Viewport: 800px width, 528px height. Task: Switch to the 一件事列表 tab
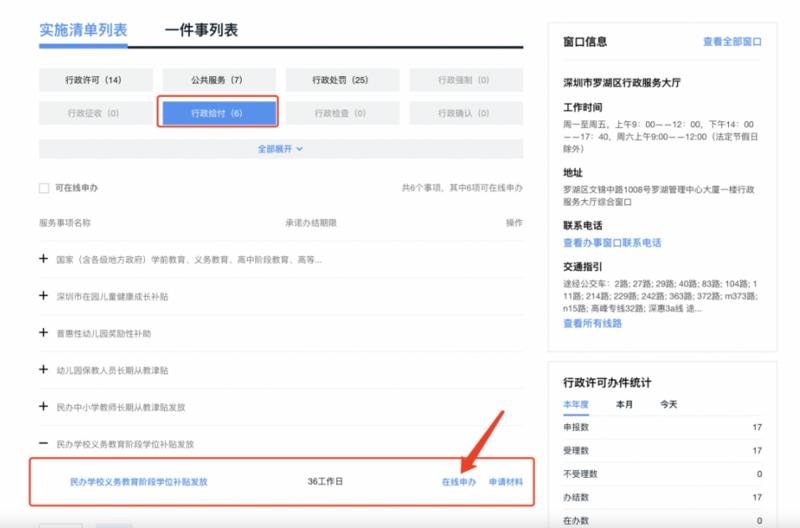coord(201,30)
